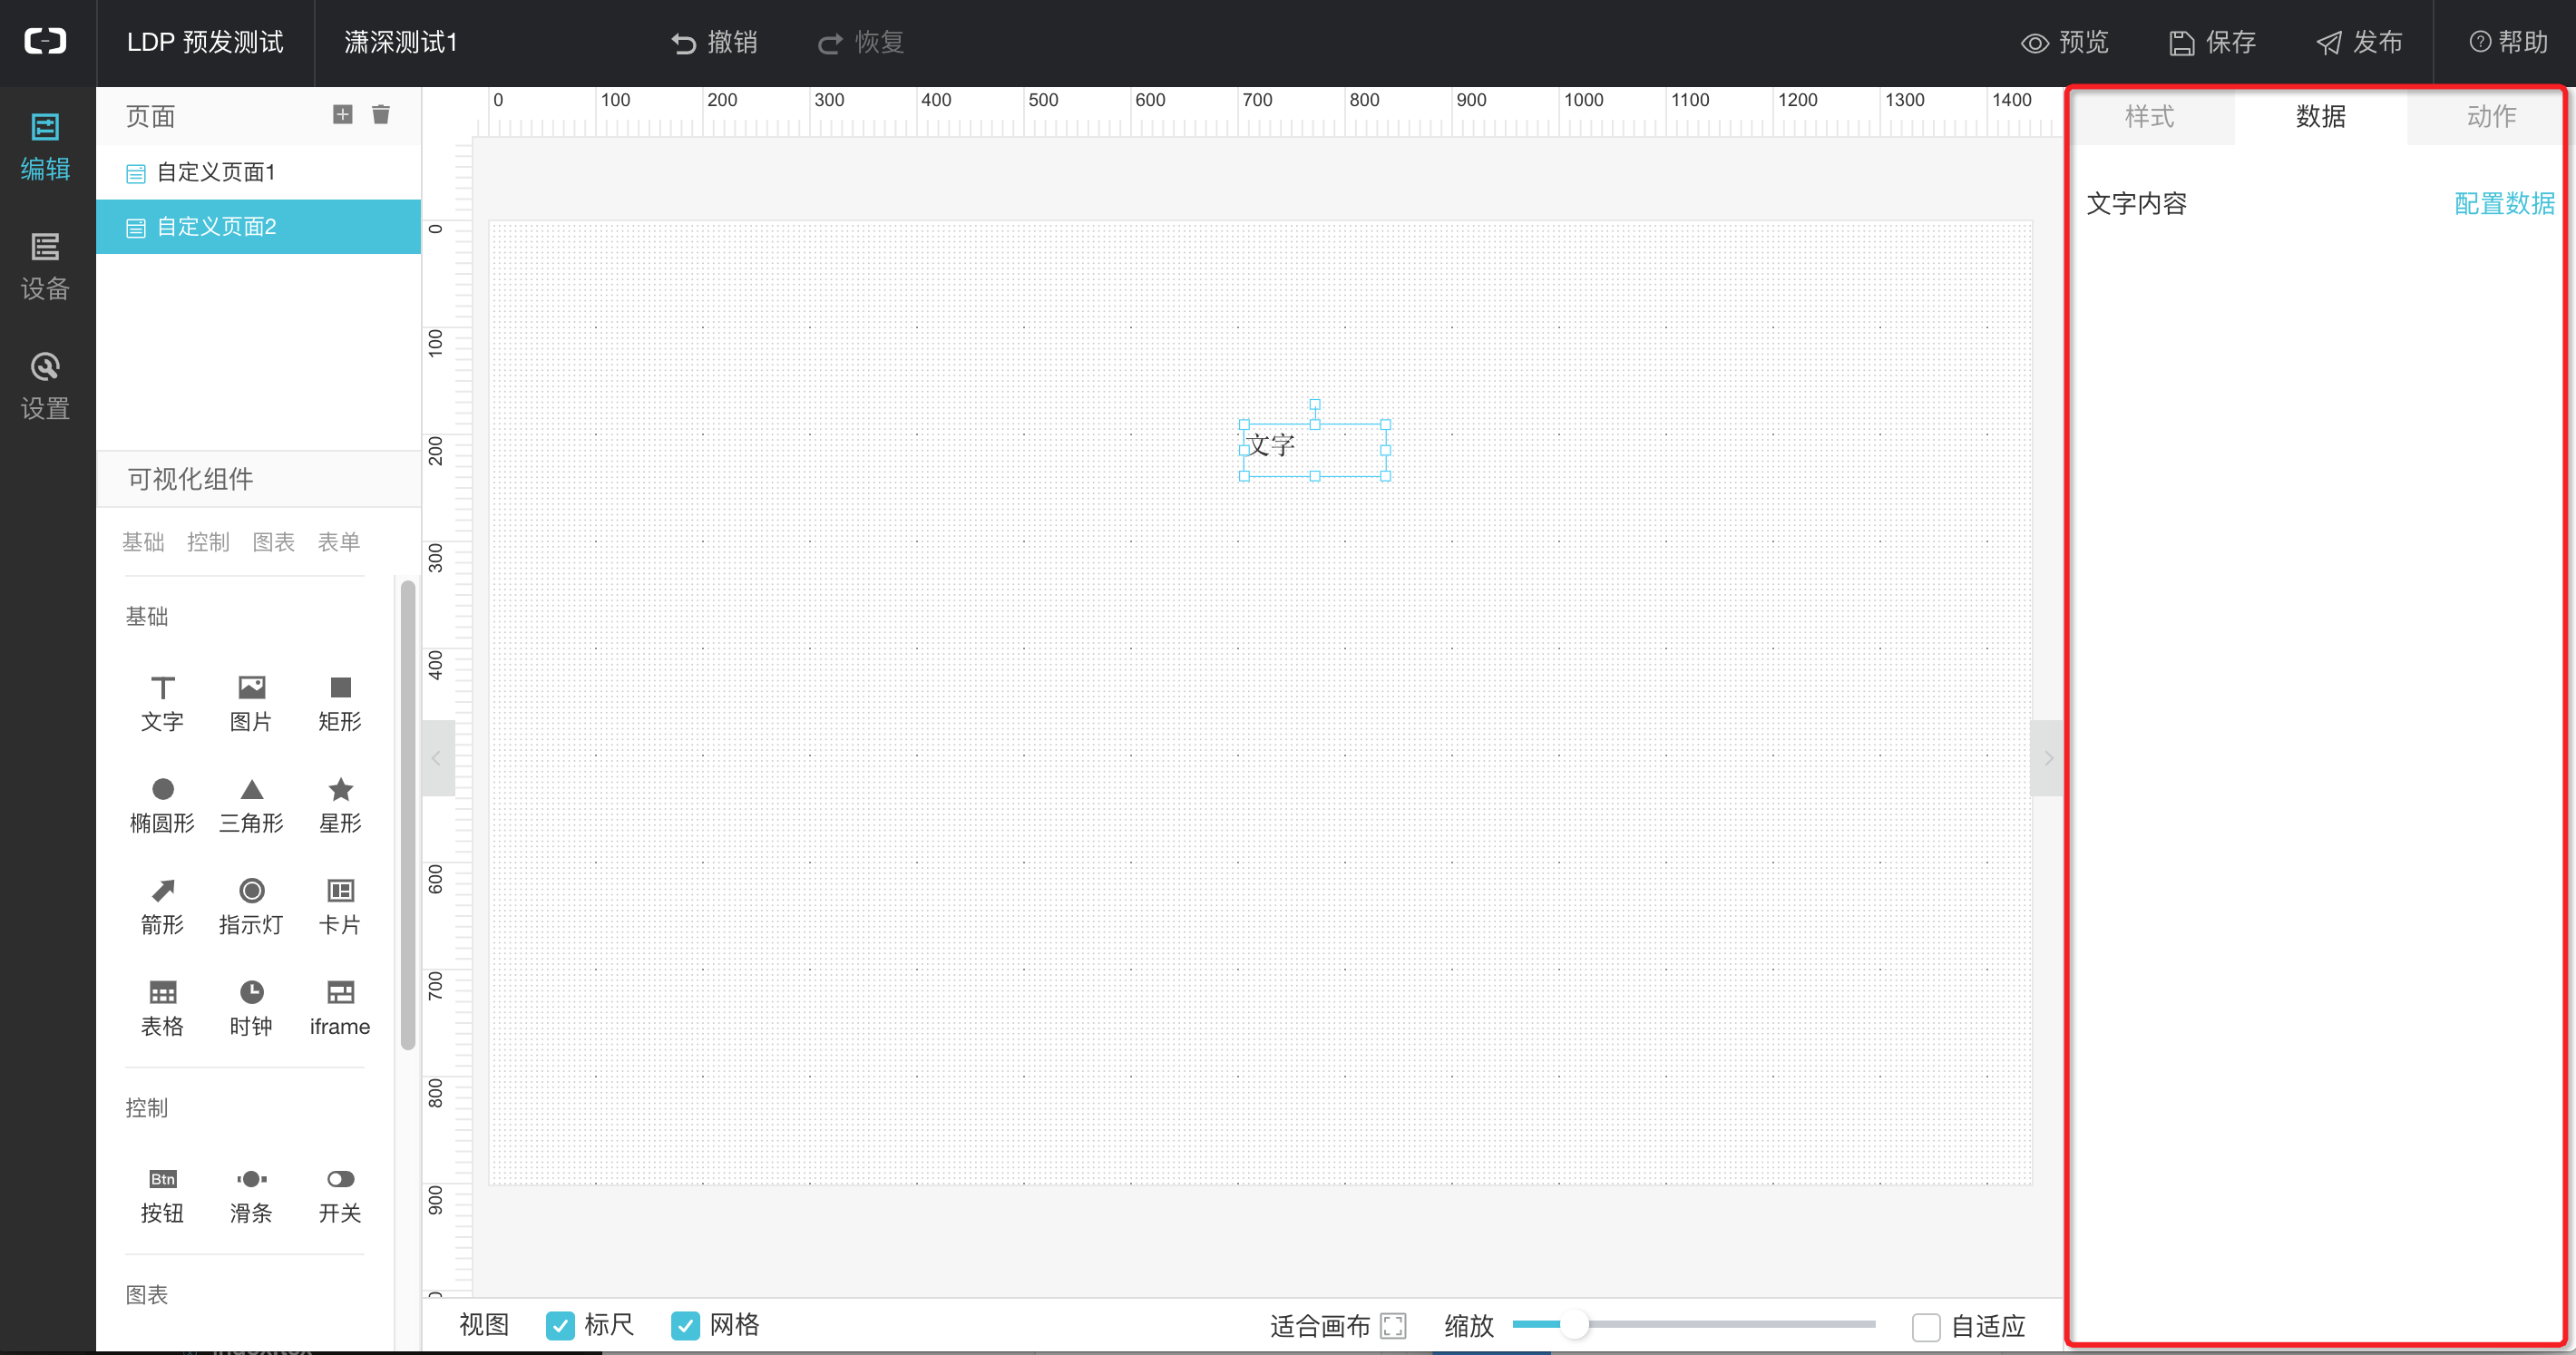Delete page using the trash icon
This screenshot has width=2576, height=1355.
(381, 115)
